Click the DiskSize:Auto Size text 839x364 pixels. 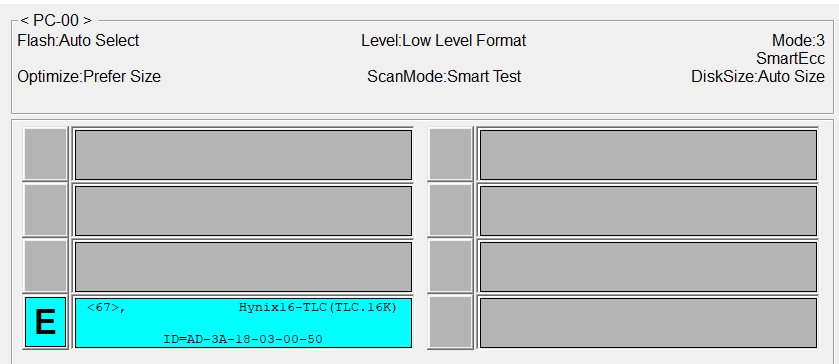[758, 77]
